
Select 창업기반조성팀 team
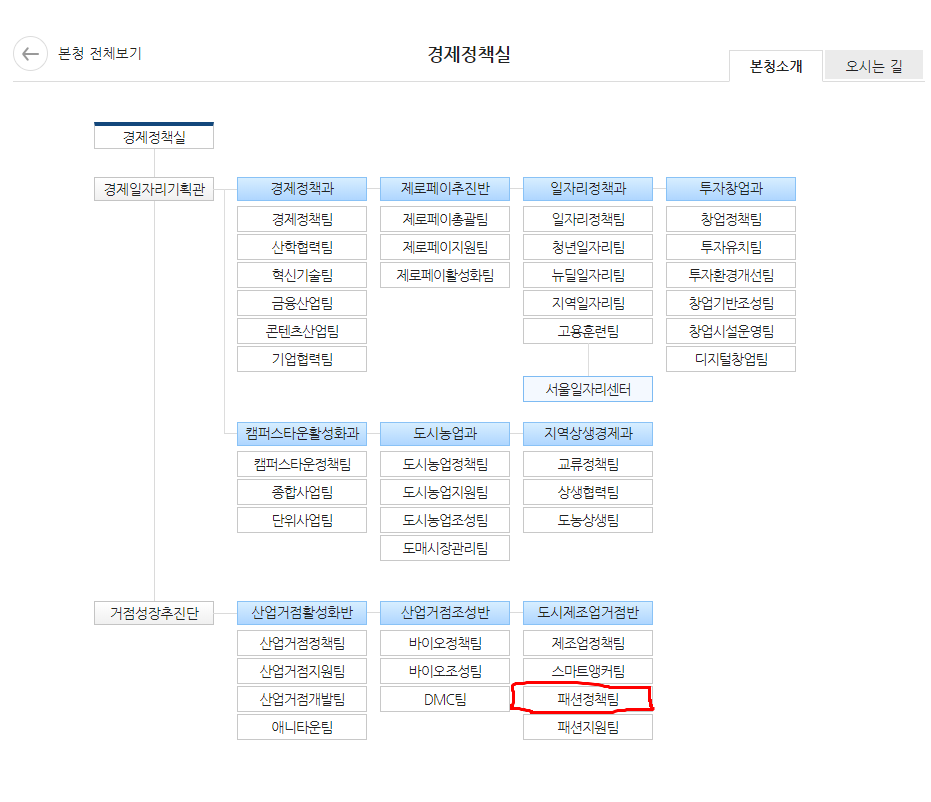tap(731, 303)
